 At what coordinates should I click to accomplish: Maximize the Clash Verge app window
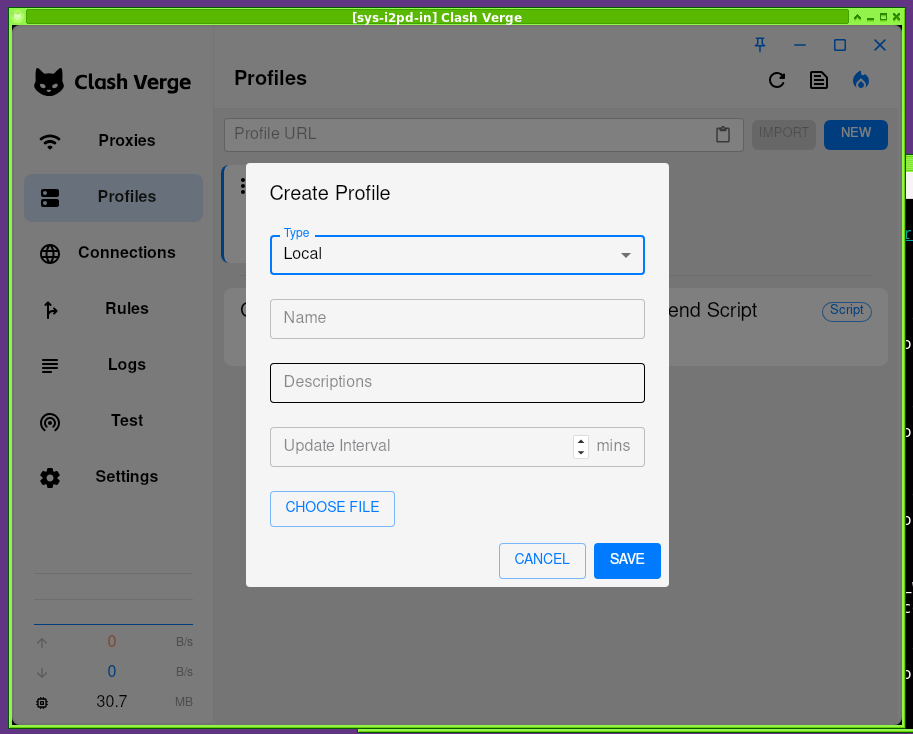pyautogui.click(x=840, y=45)
